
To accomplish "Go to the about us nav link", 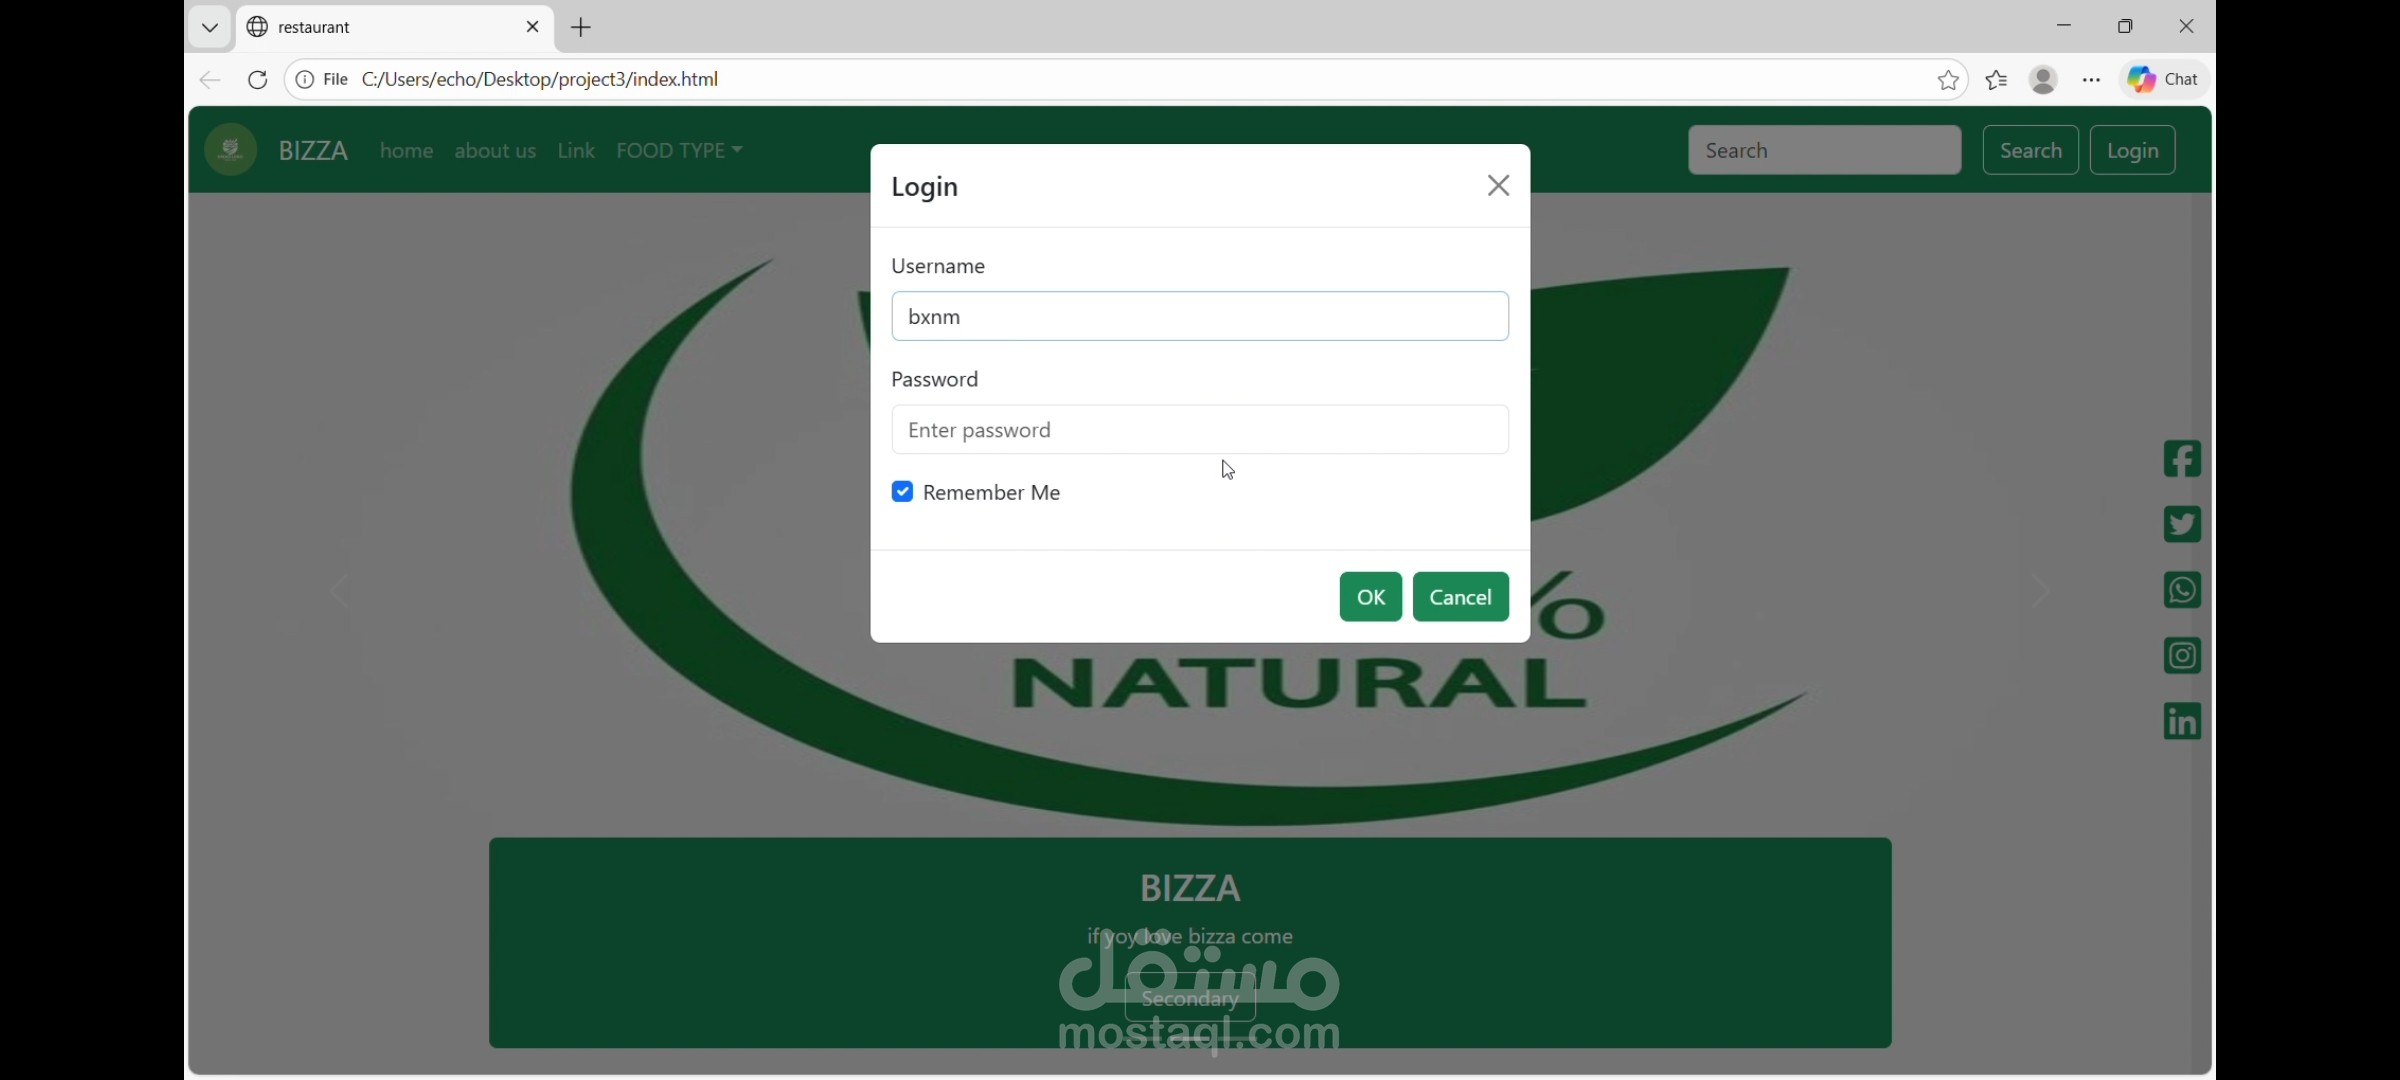I will point(495,151).
